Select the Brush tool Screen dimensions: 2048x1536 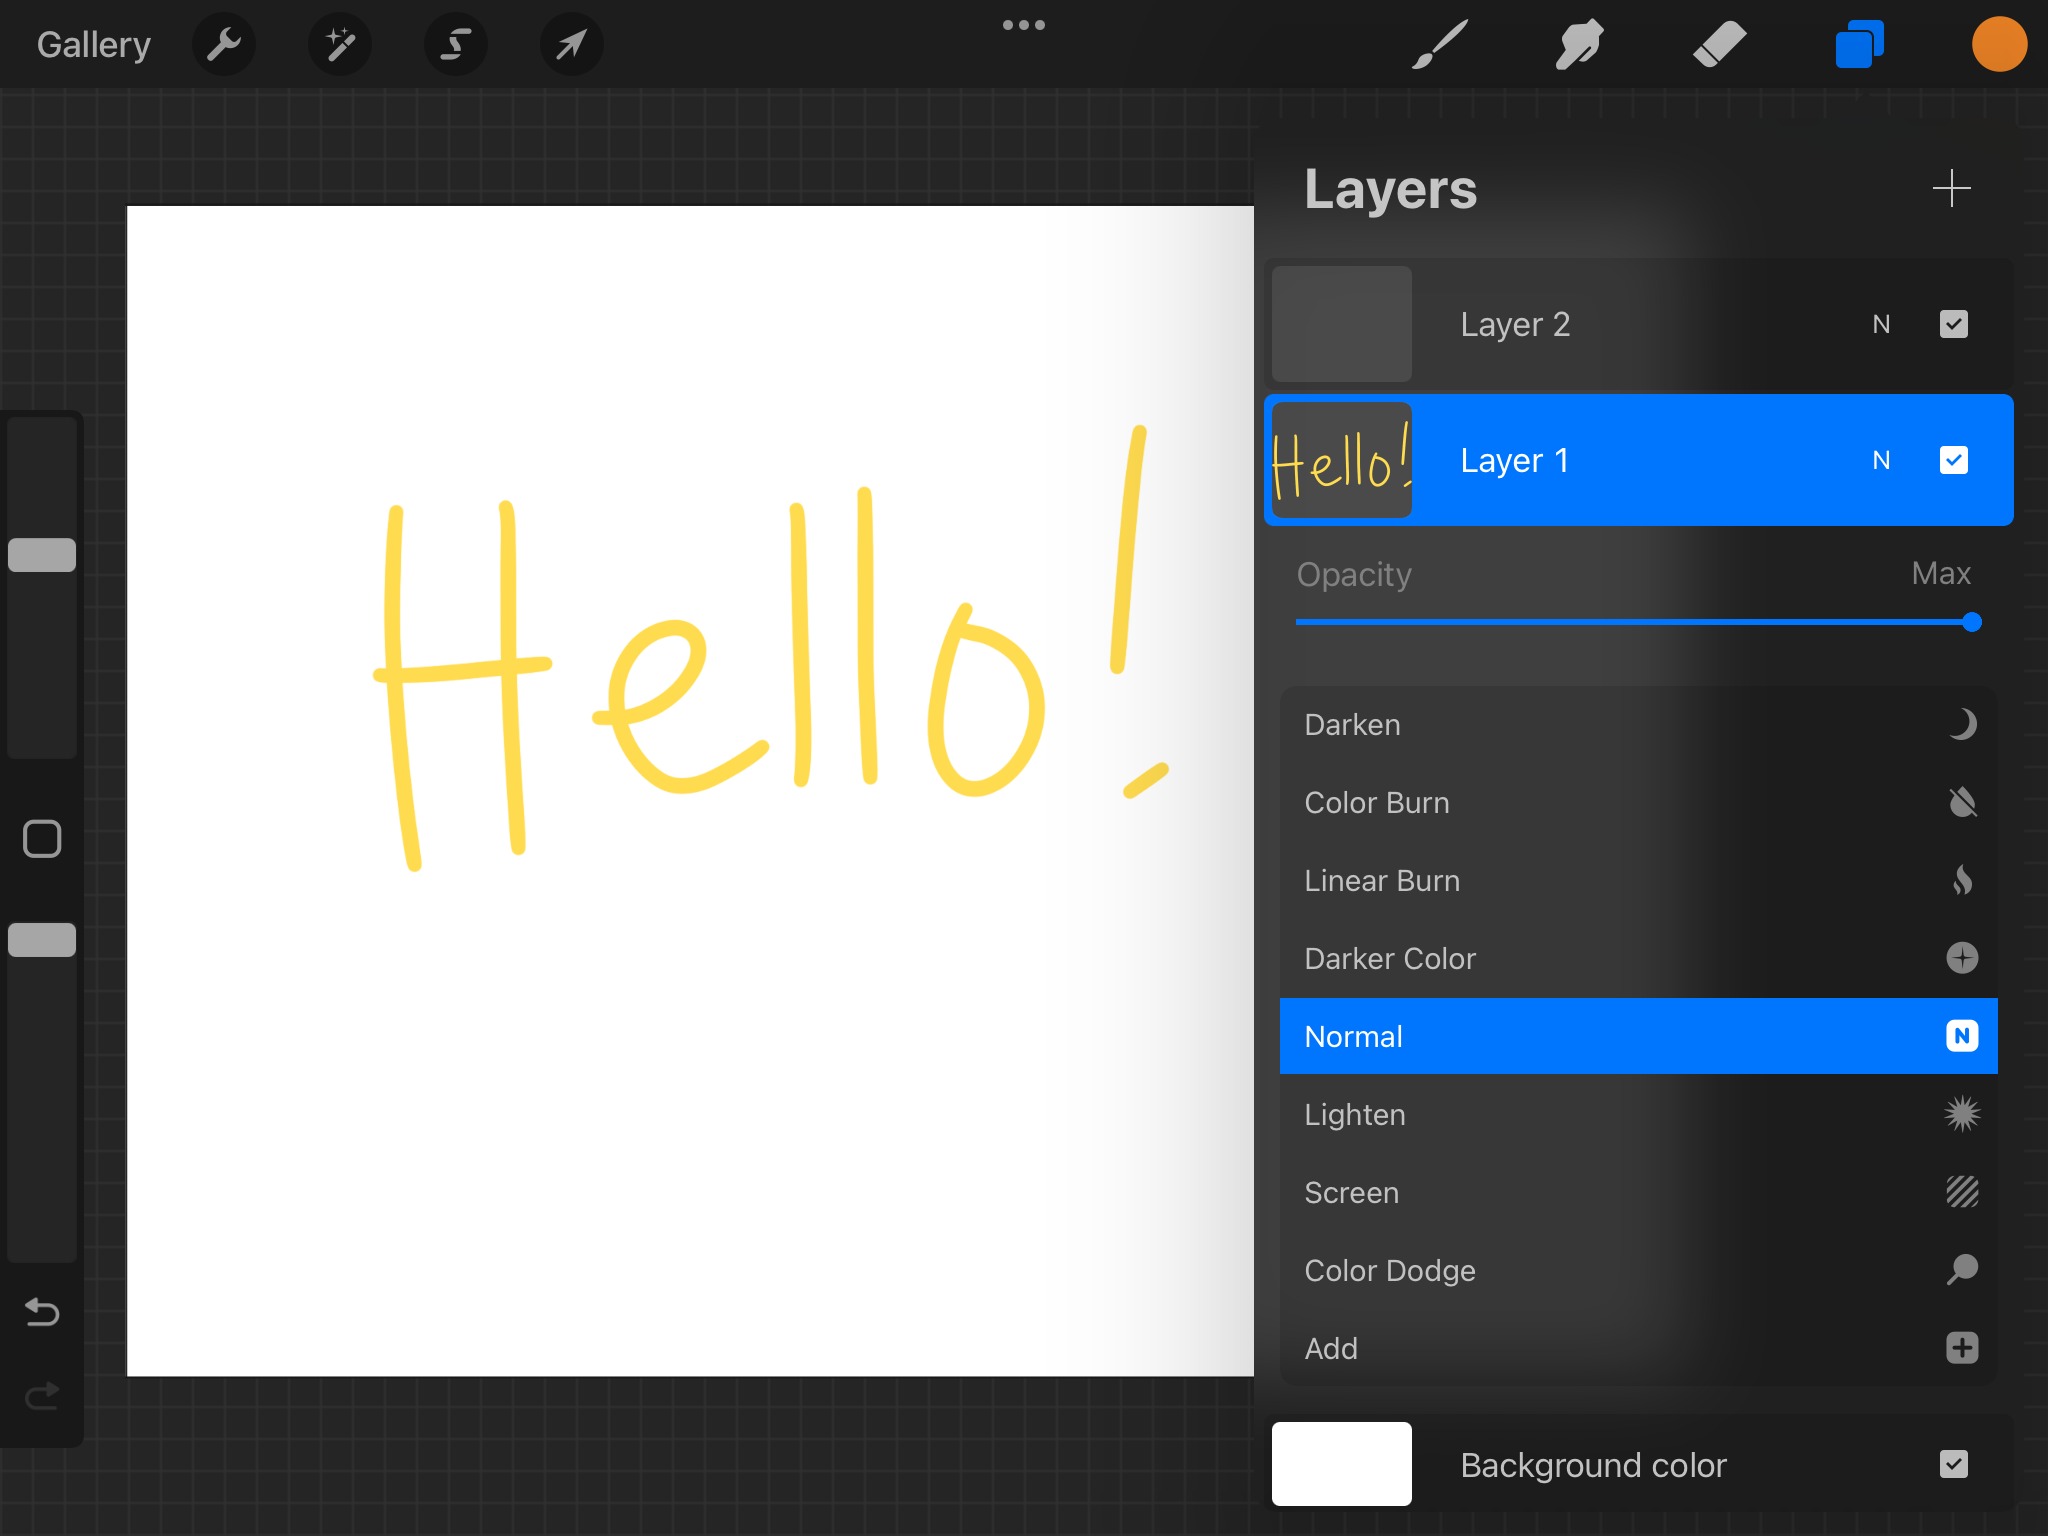click(1437, 44)
